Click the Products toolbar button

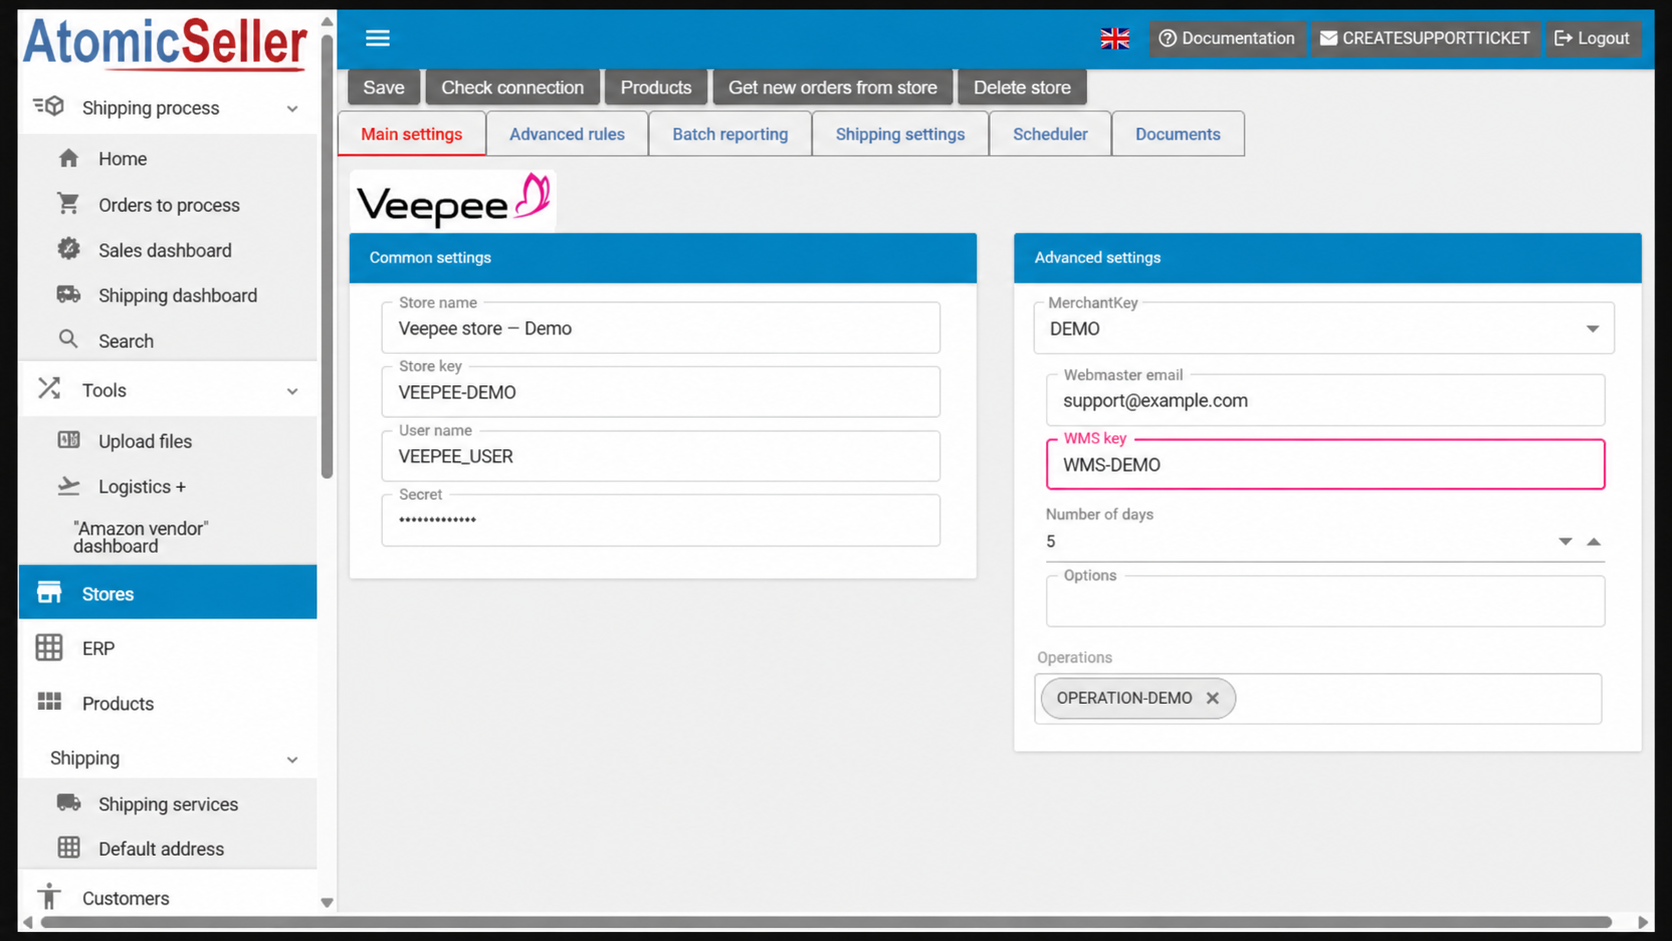point(656,87)
